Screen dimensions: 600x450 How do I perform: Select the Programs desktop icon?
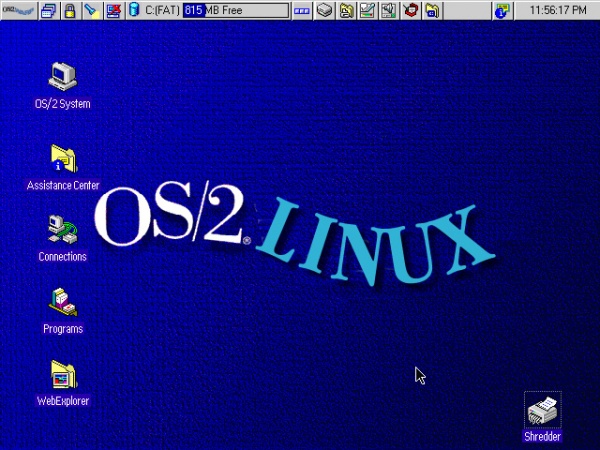point(63,302)
